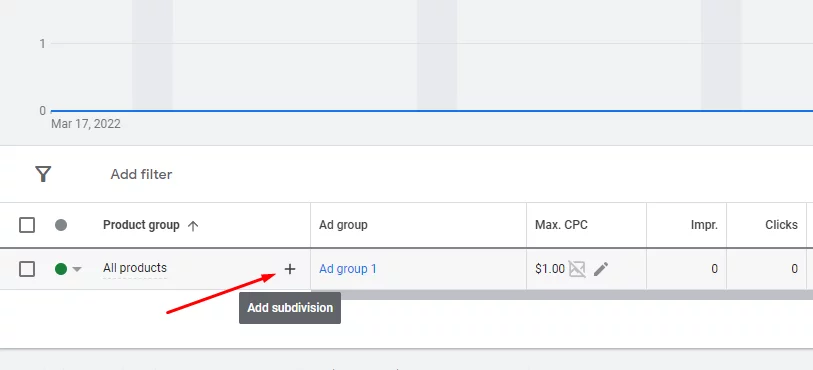
Task: Click the Impr. column header
Action: tap(704, 225)
